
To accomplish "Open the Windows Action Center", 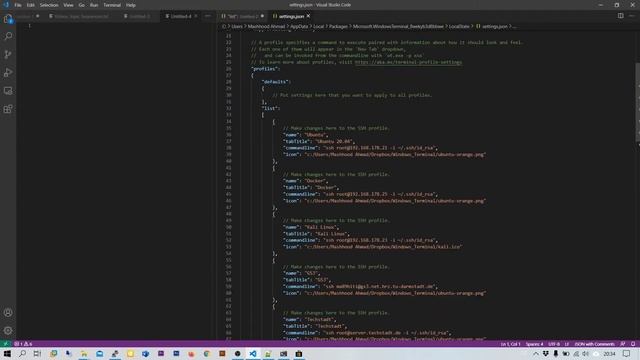I will click(626, 354).
